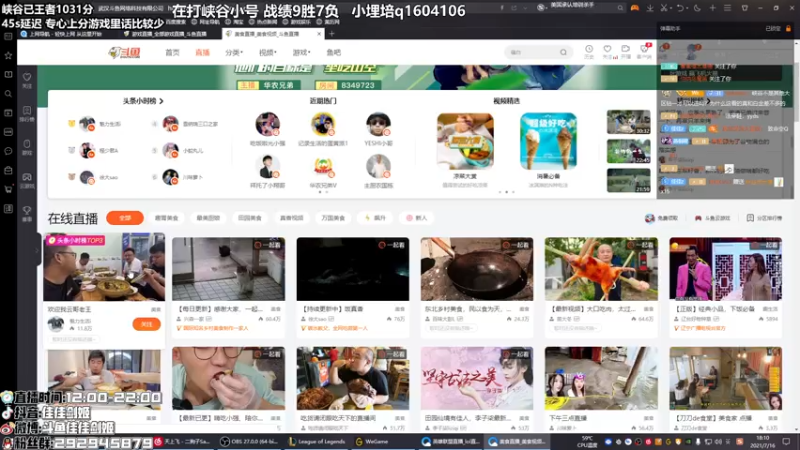Image resolution: width=800 pixels, height=450 pixels.
Task: Open the black wok stream thumbnail
Action: (x=477, y=269)
